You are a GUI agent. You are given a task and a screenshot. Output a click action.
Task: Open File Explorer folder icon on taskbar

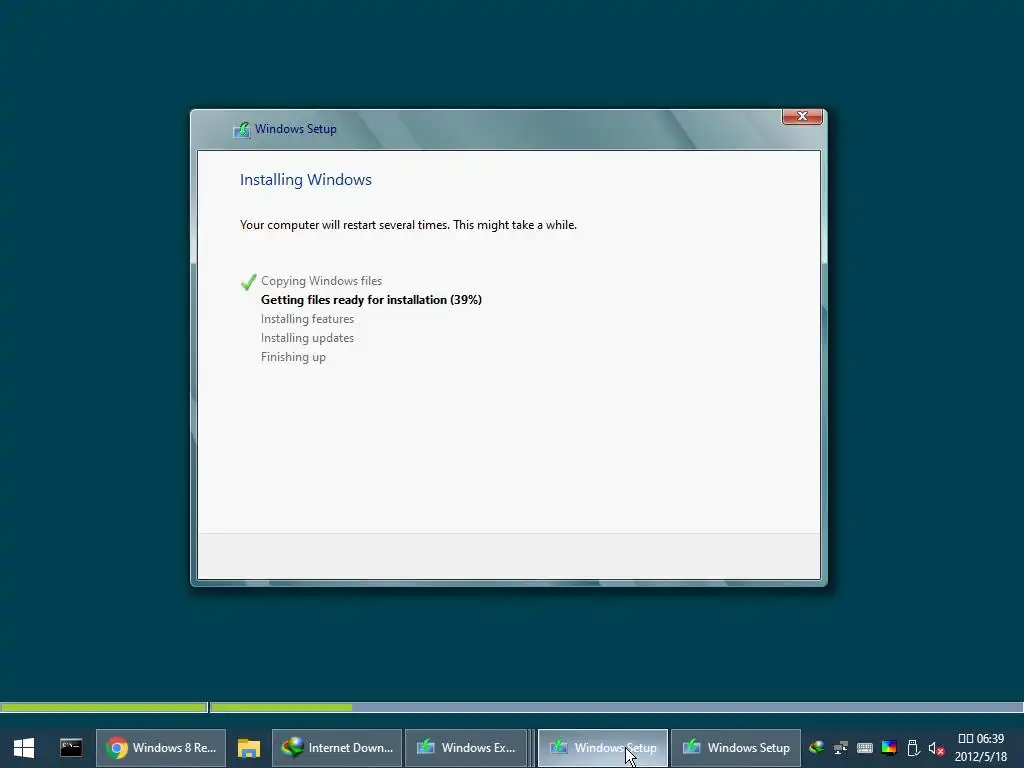click(249, 748)
